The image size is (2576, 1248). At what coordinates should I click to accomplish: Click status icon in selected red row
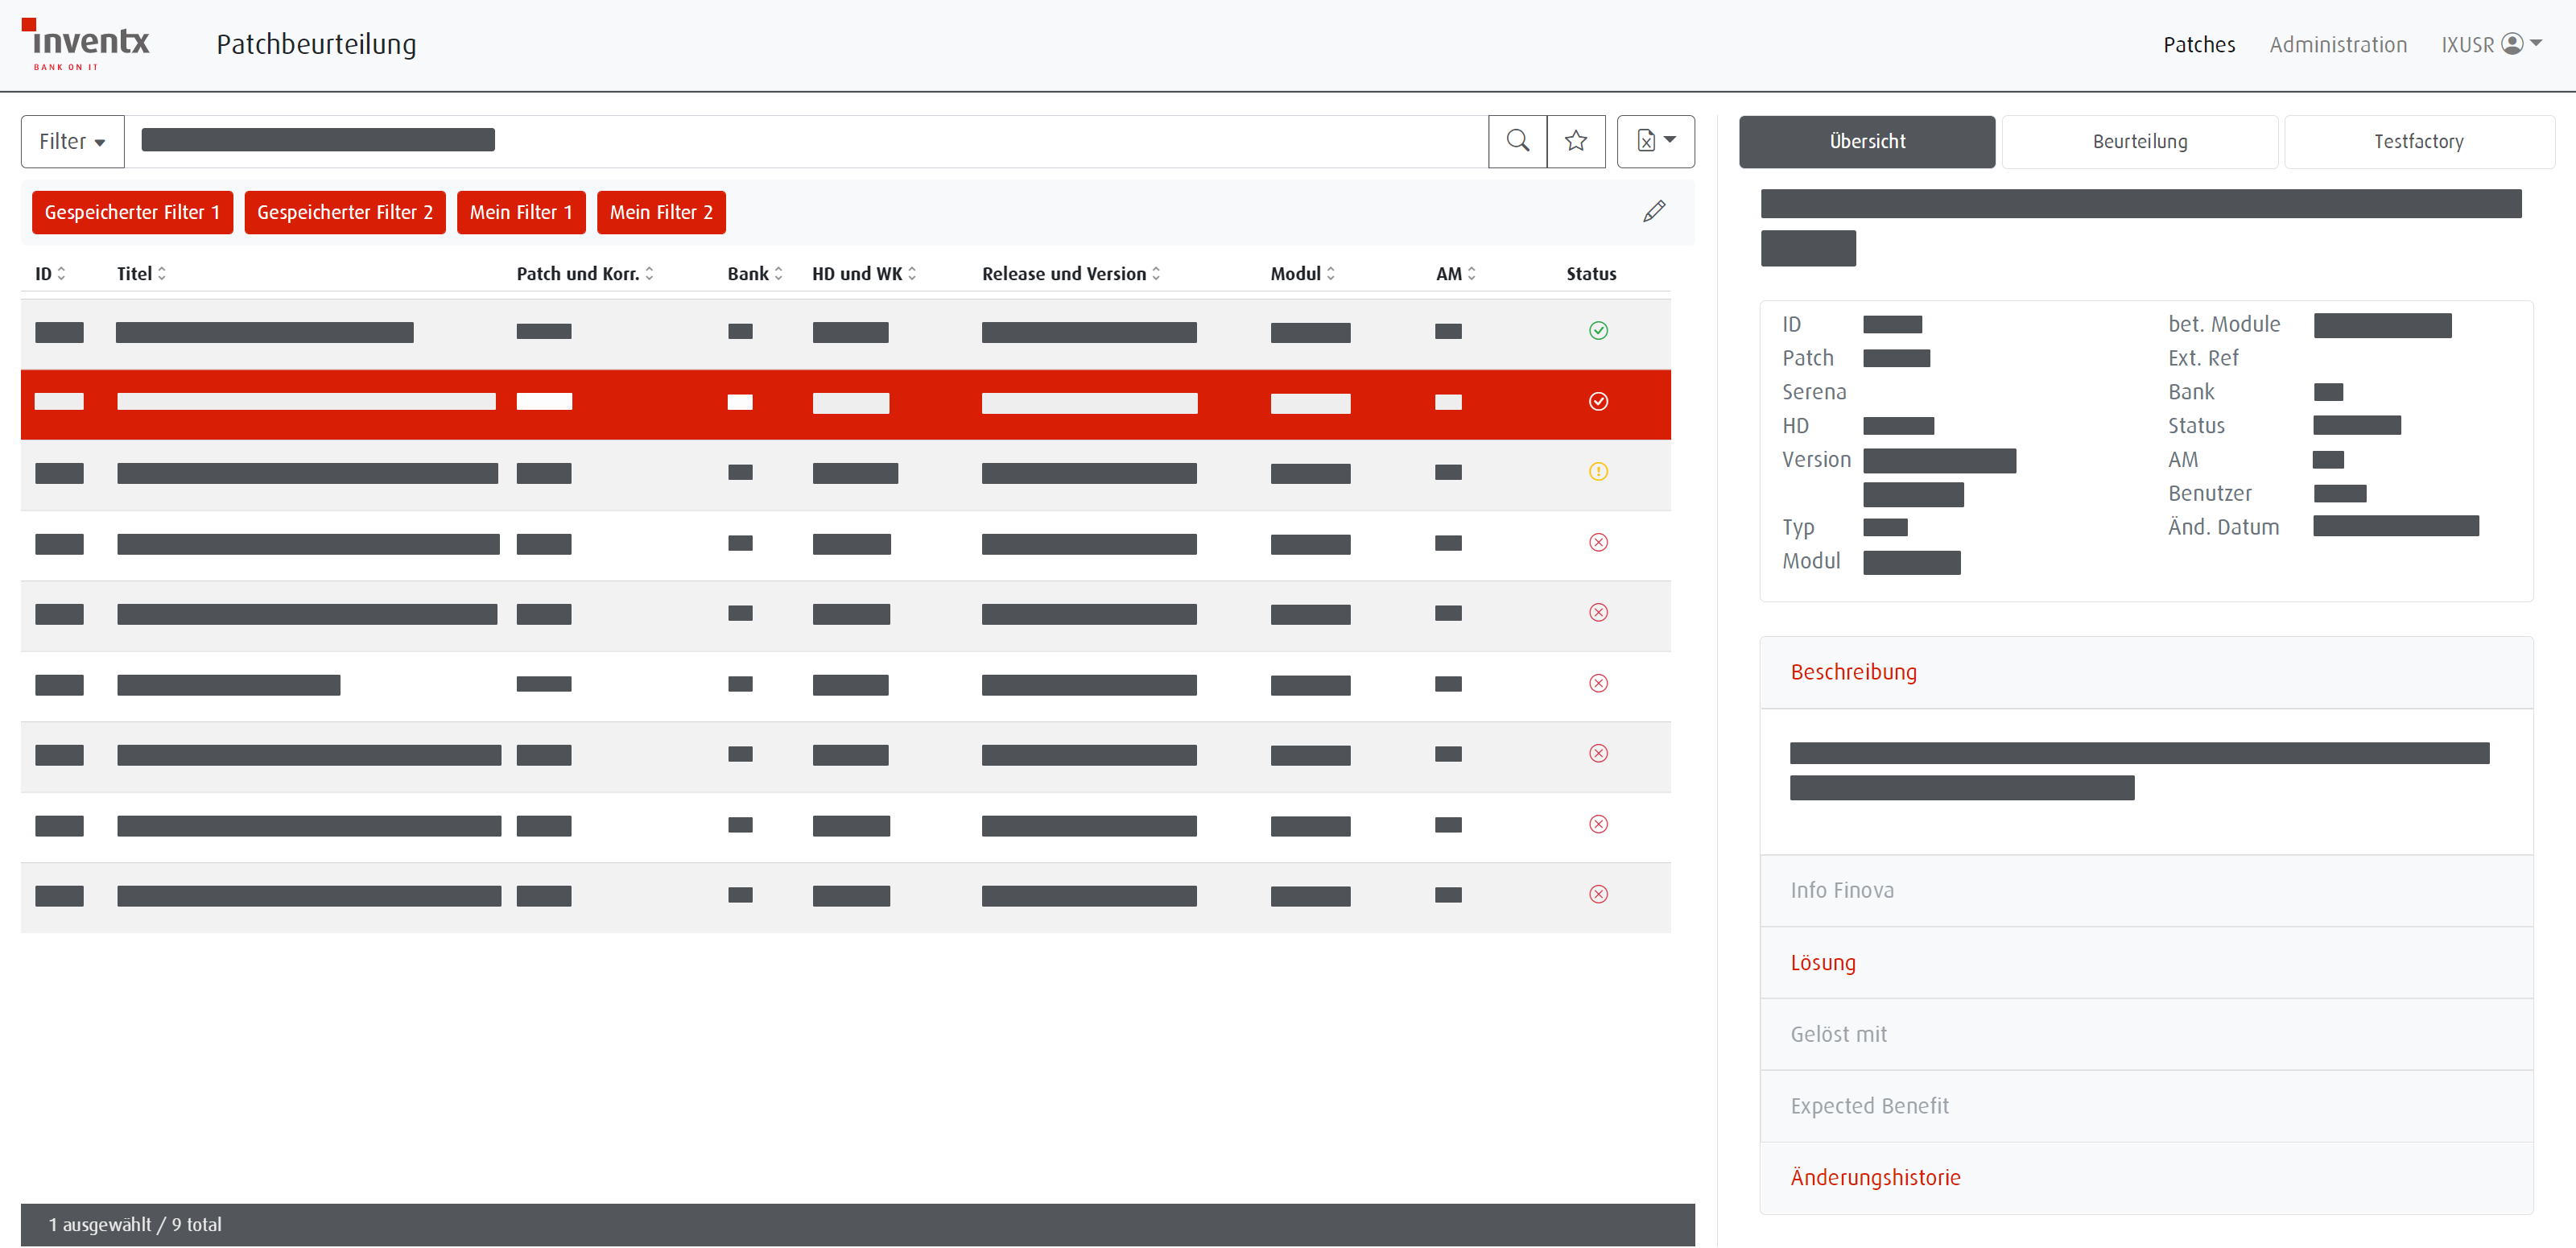point(1598,402)
